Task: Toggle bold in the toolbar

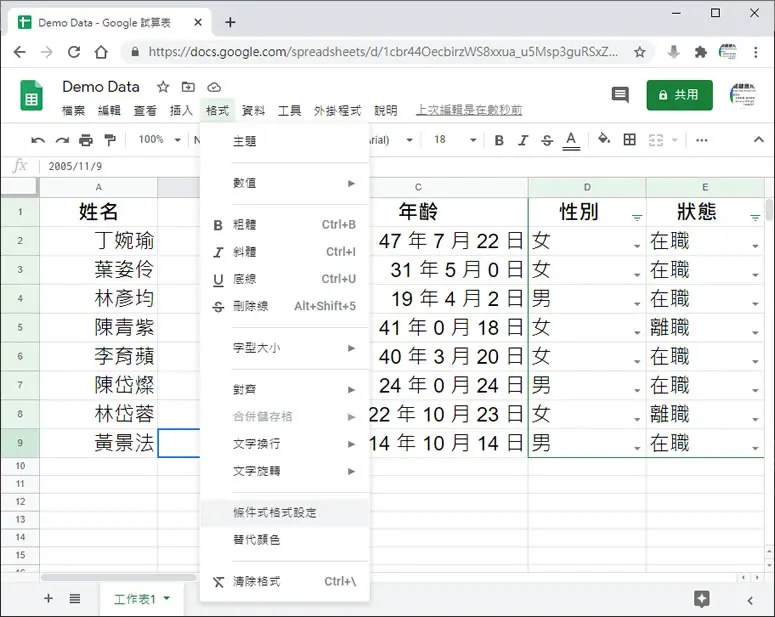Action: click(499, 140)
